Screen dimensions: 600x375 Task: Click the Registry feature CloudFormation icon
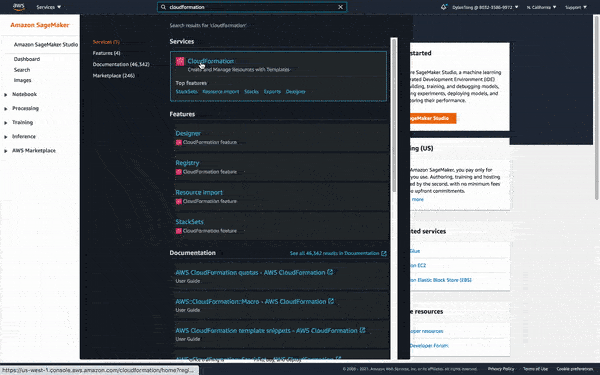click(x=178, y=172)
